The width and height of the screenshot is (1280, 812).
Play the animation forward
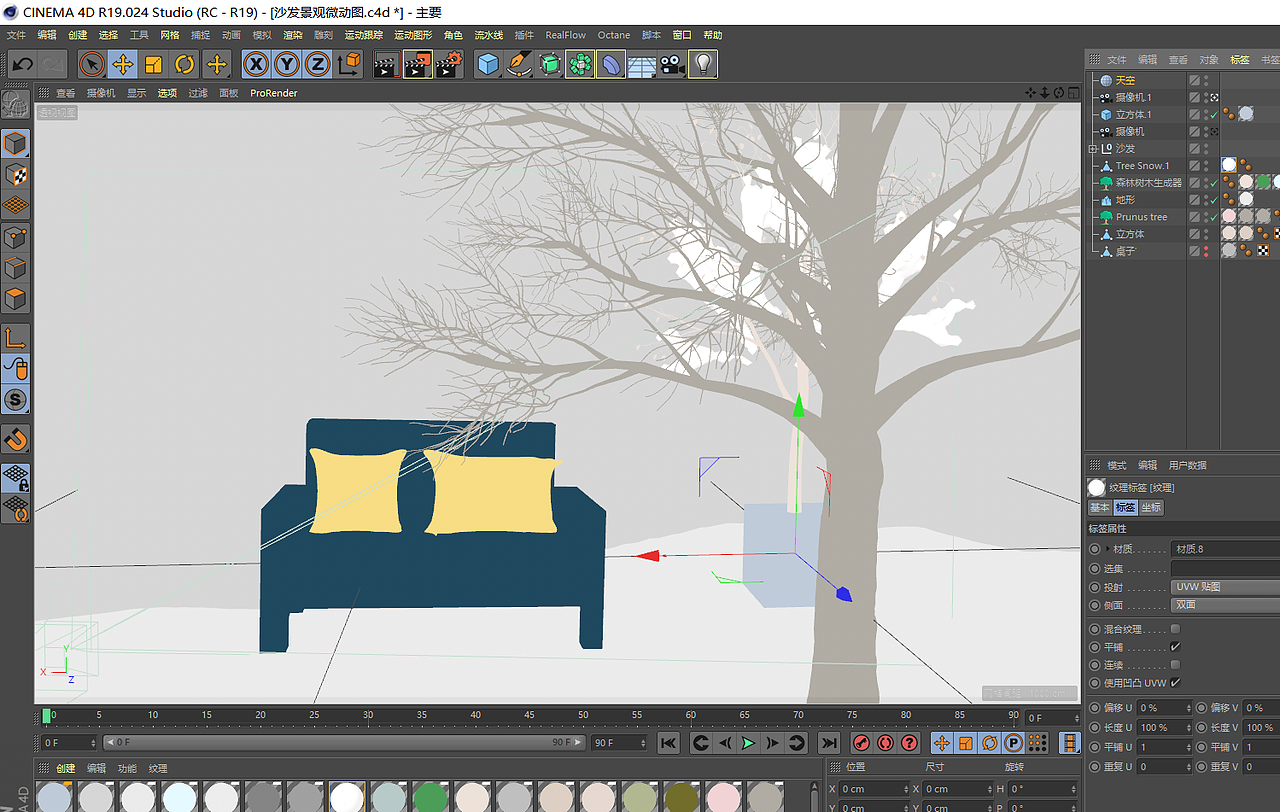pyautogui.click(x=748, y=743)
